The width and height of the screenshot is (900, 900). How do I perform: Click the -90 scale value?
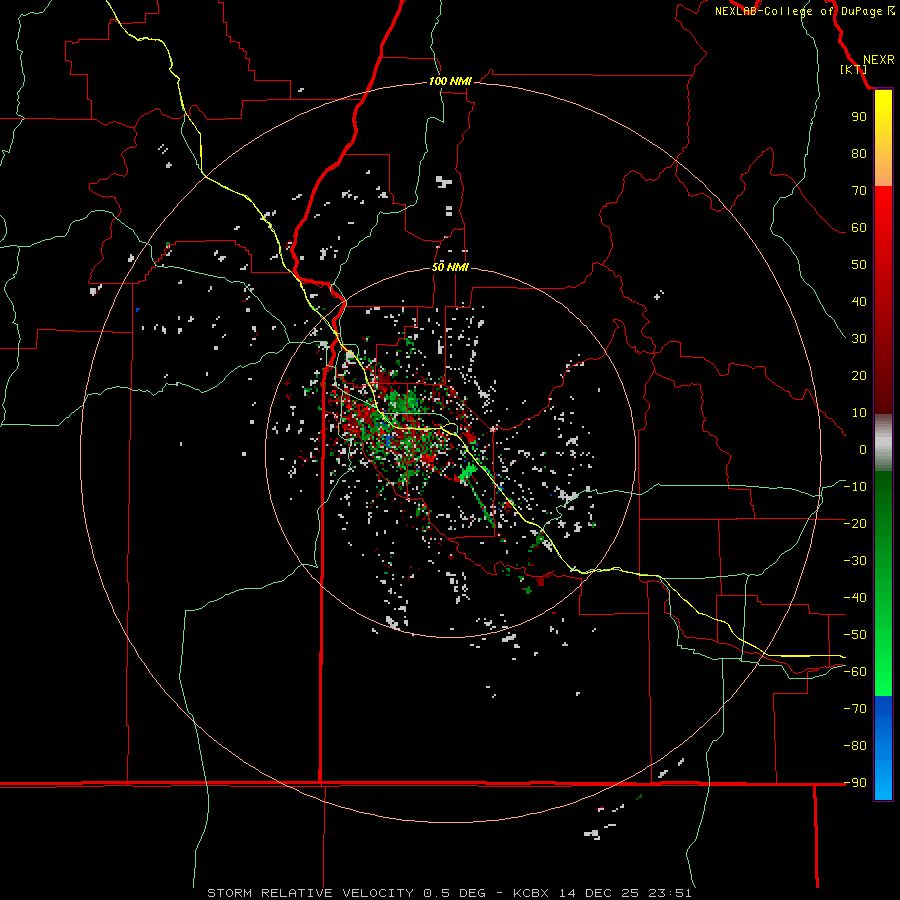855,783
